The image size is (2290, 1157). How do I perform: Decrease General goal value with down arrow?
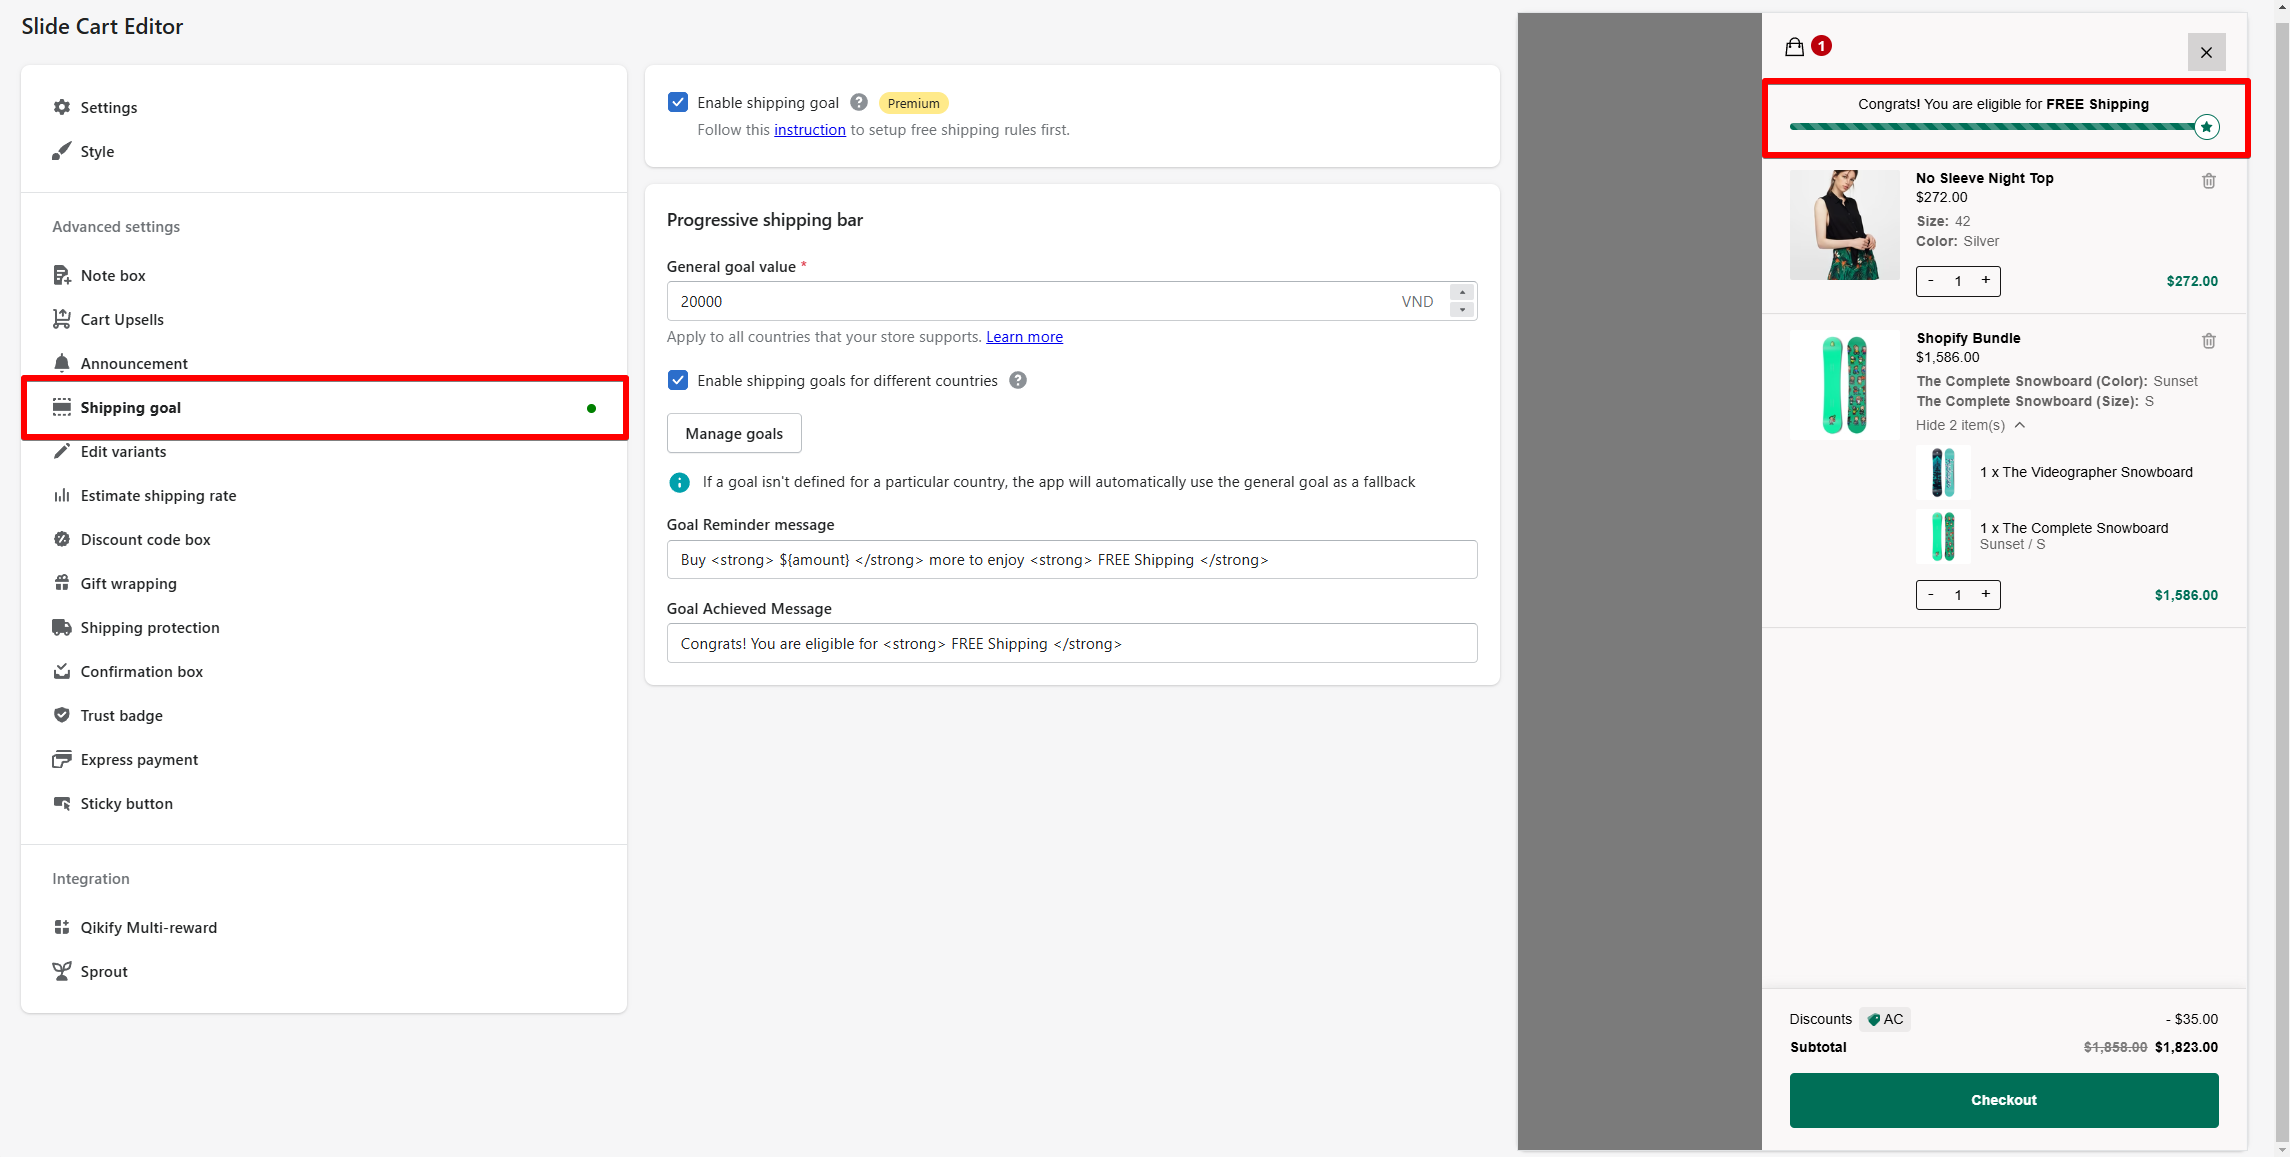pos(1462,310)
